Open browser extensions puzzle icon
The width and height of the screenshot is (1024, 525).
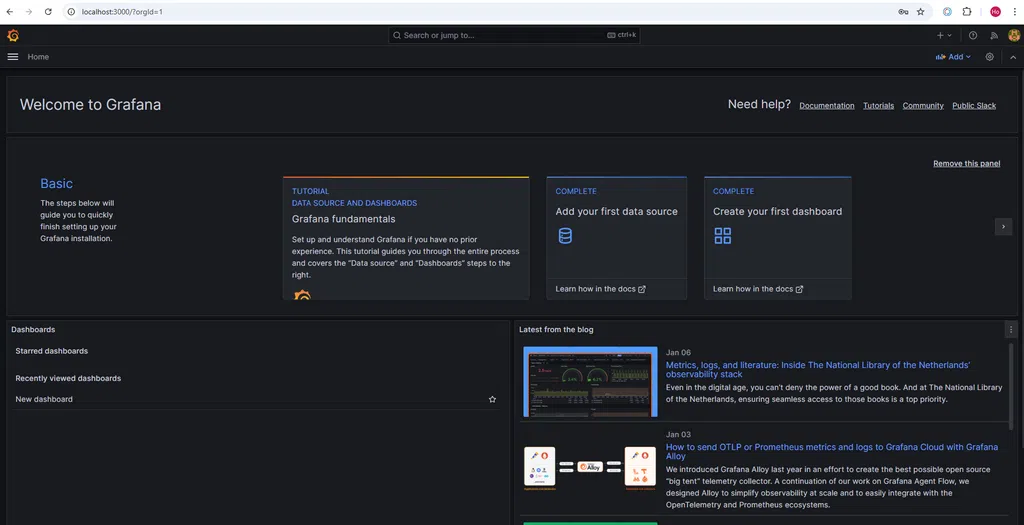[967, 12]
